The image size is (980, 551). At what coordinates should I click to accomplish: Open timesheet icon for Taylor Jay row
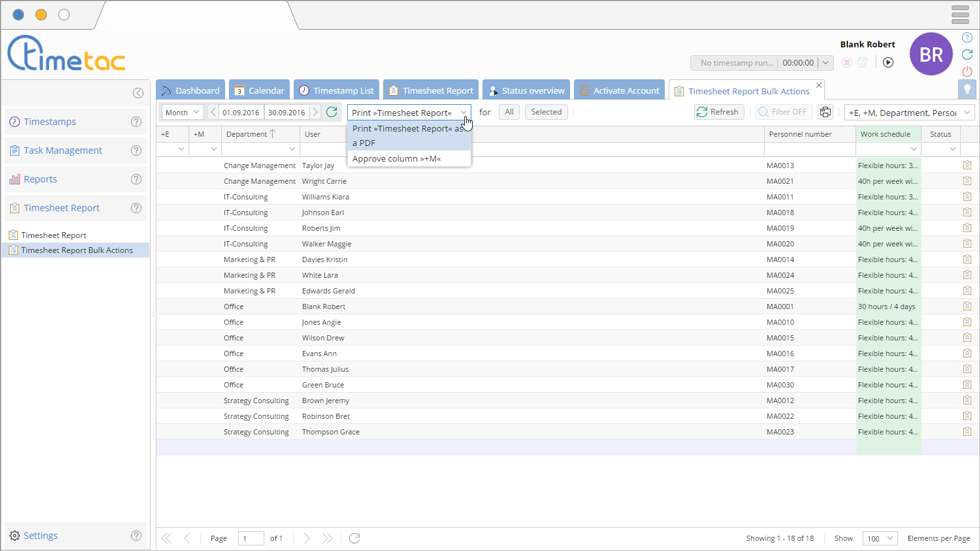pos(967,166)
